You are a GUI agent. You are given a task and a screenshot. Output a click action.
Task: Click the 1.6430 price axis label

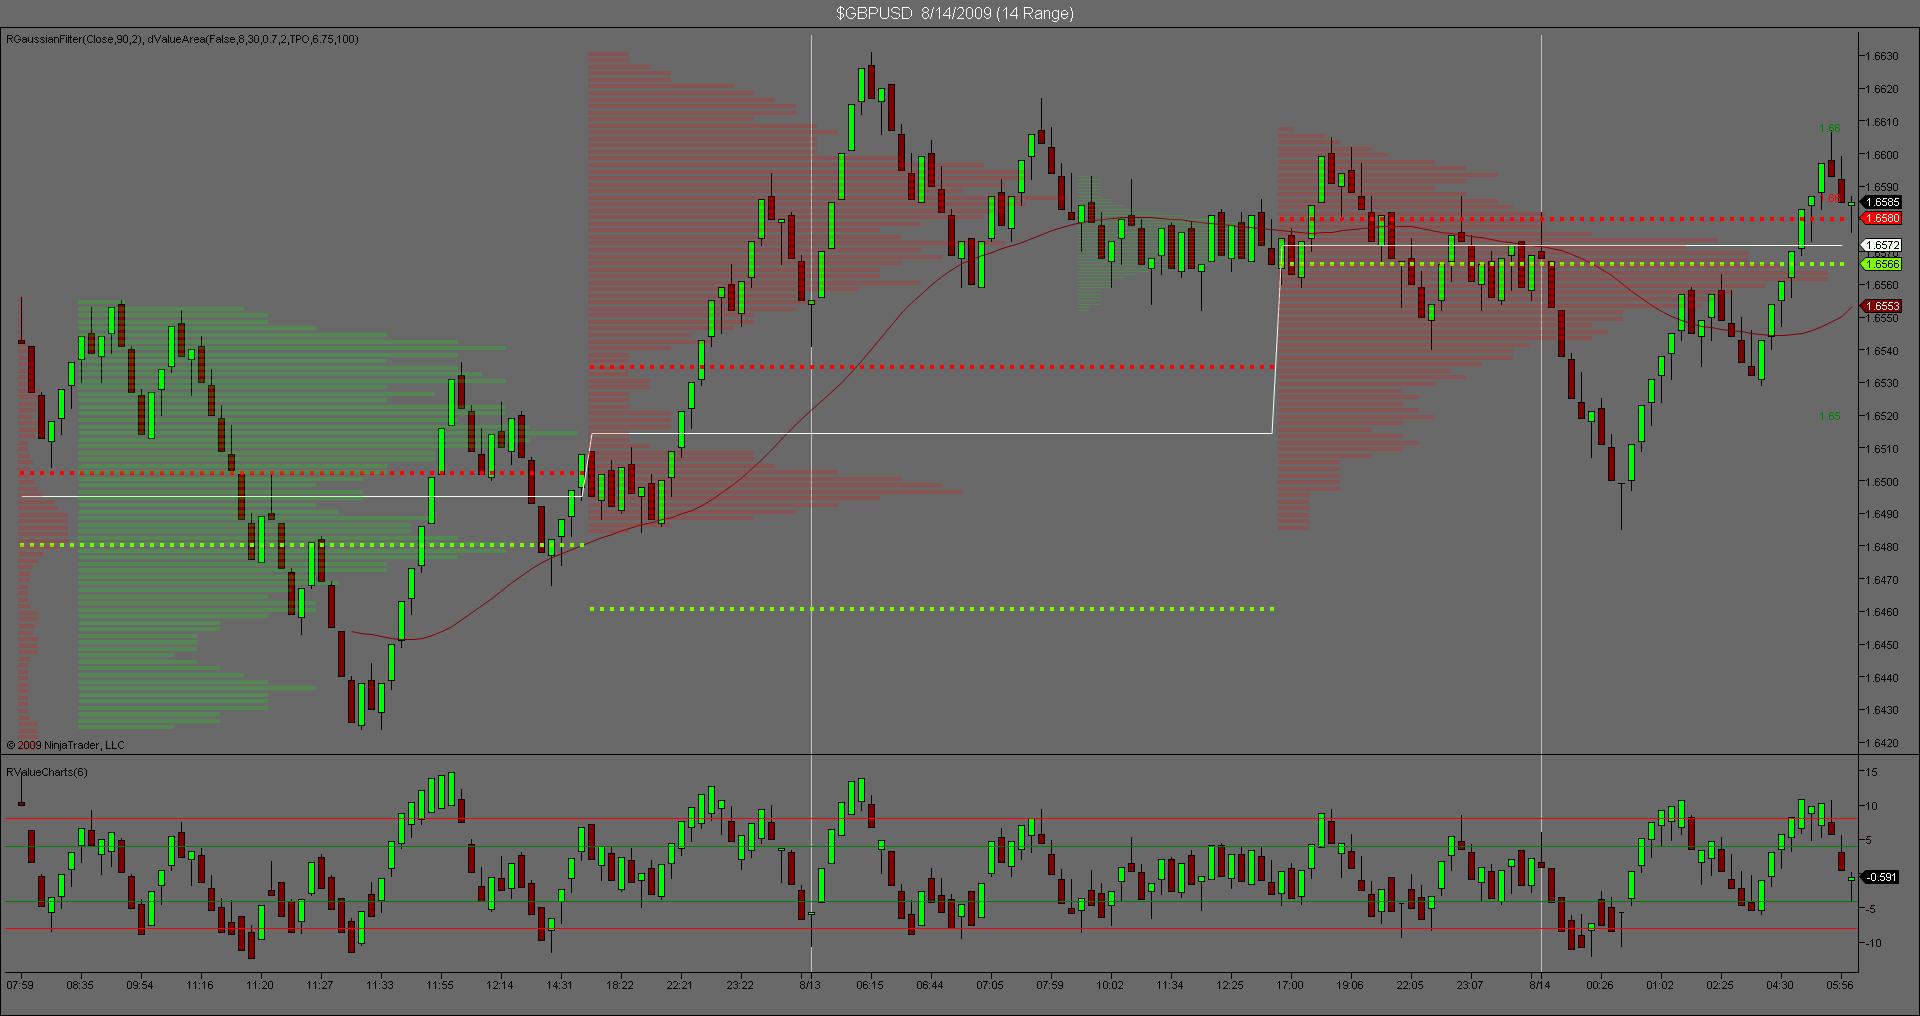1883,710
